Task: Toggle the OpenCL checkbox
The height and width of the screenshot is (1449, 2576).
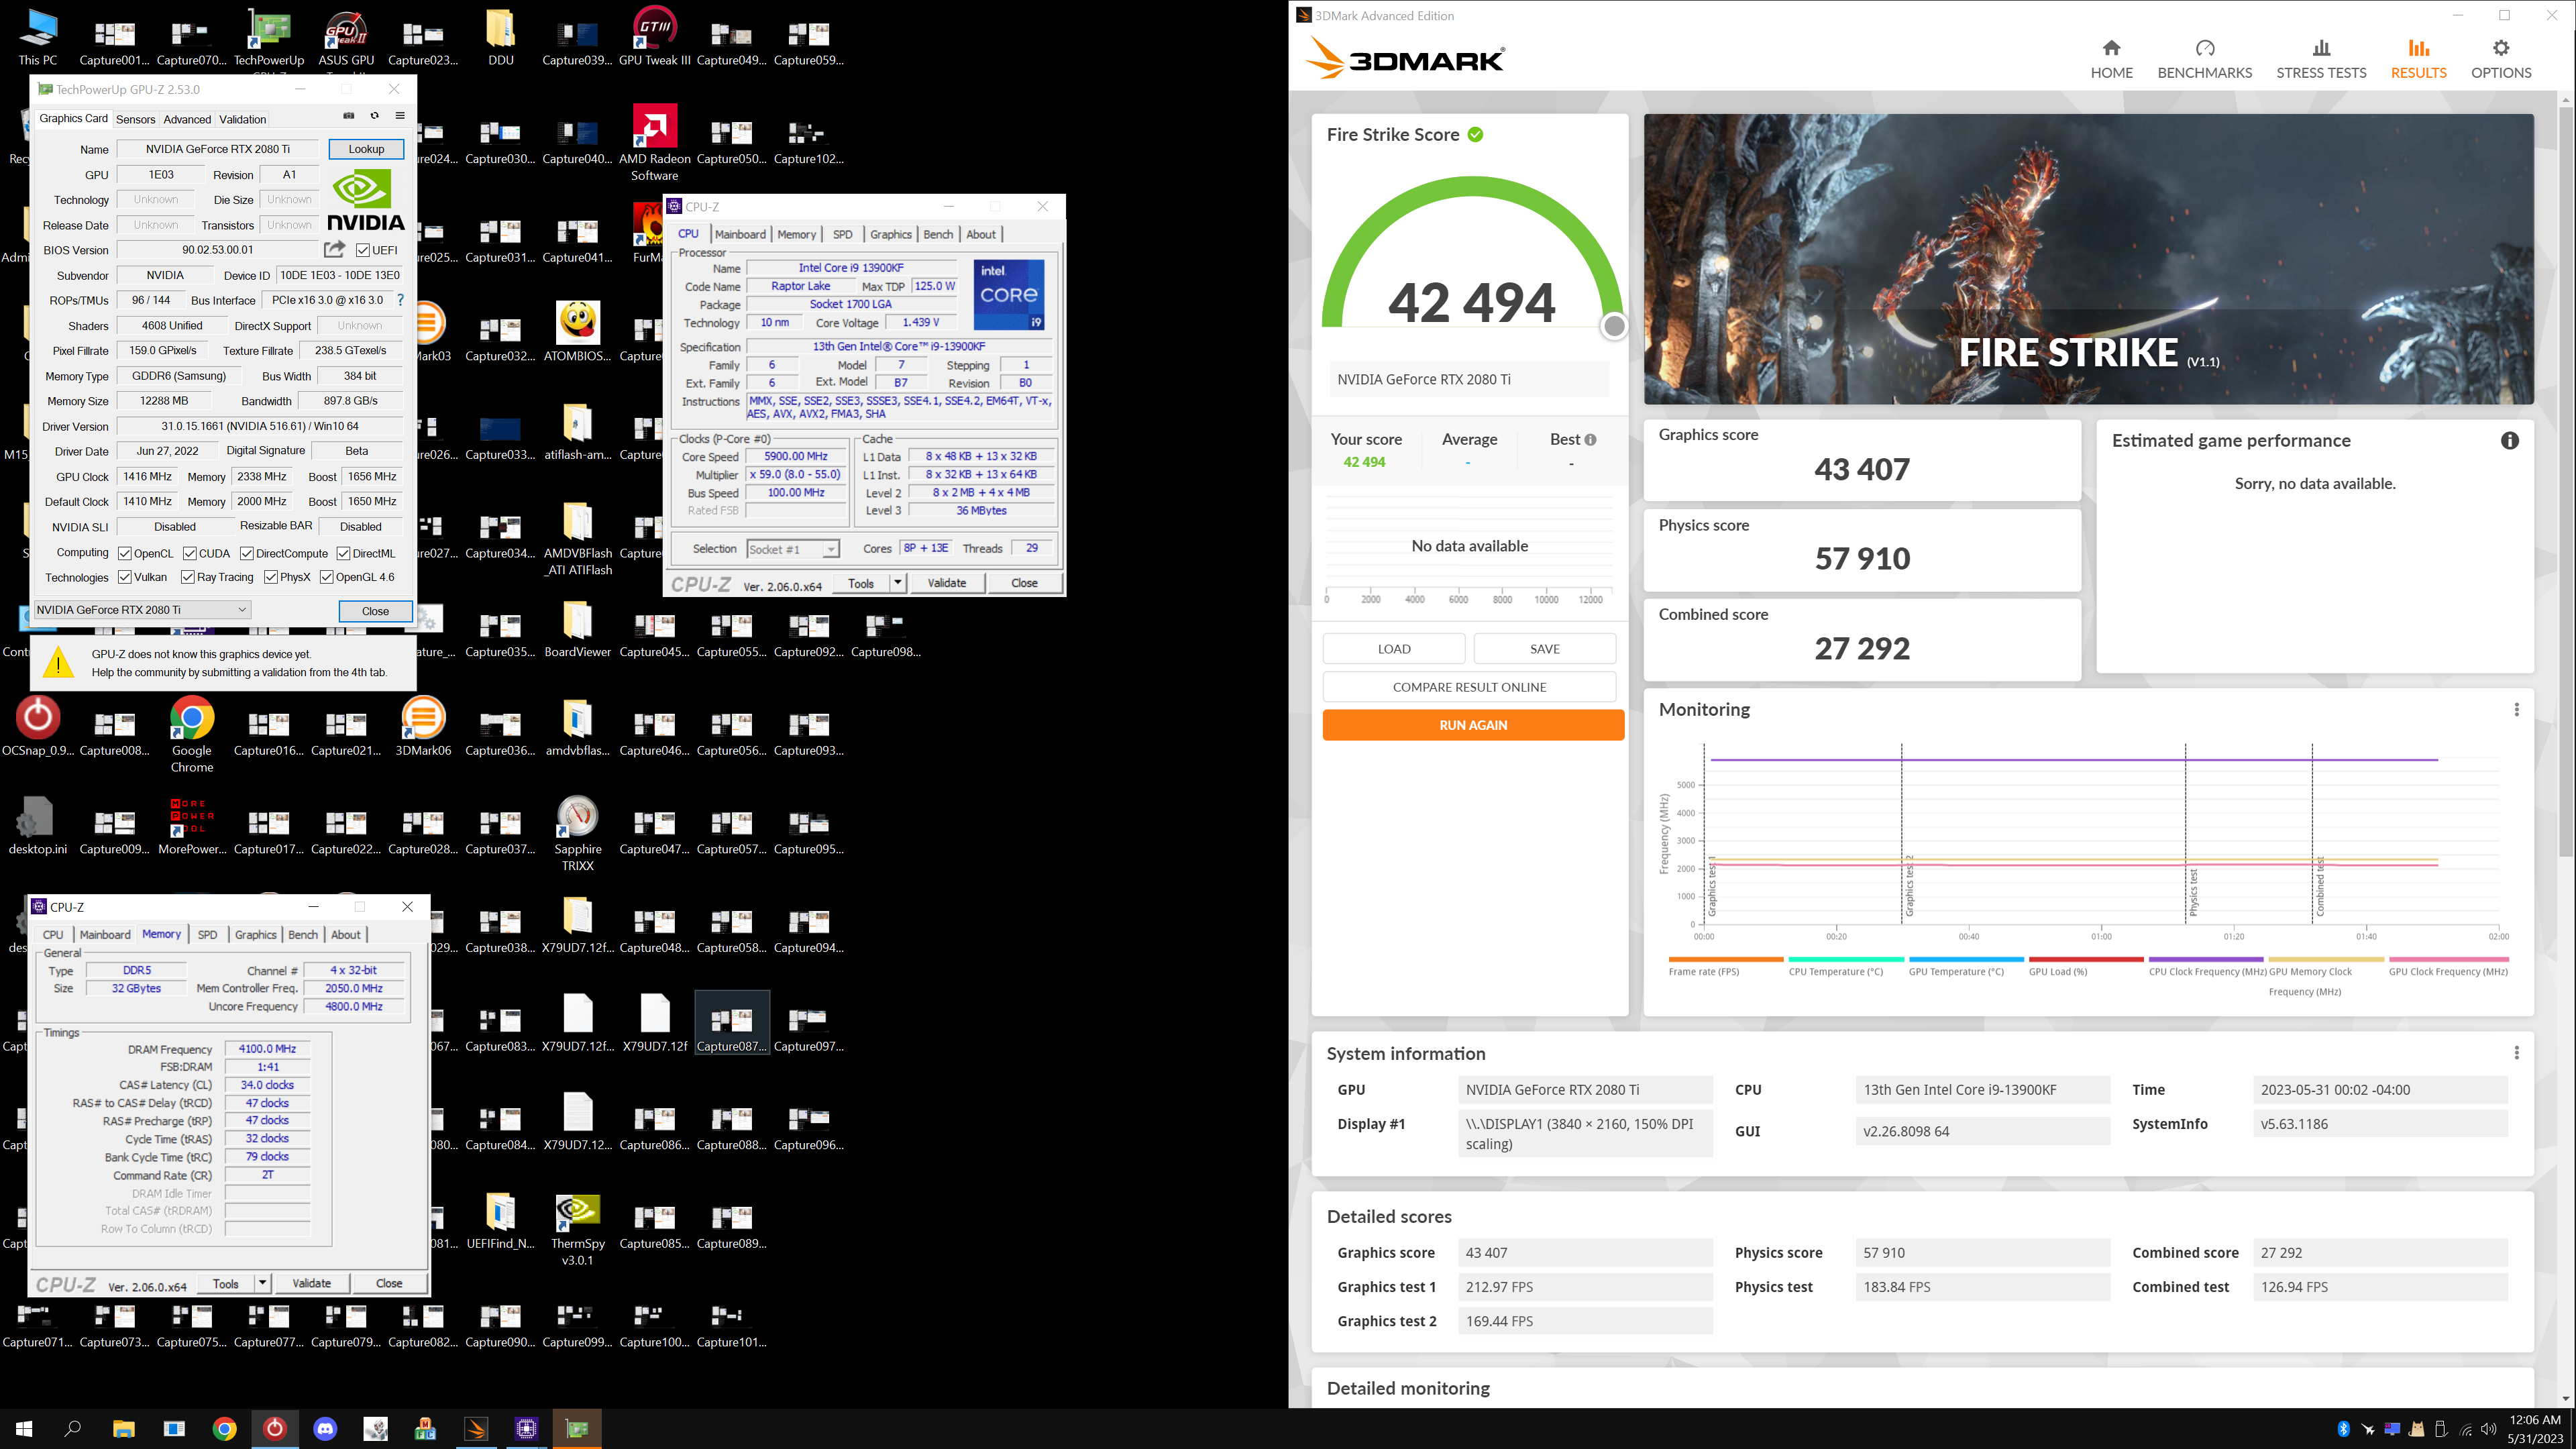Action: [x=125, y=553]
